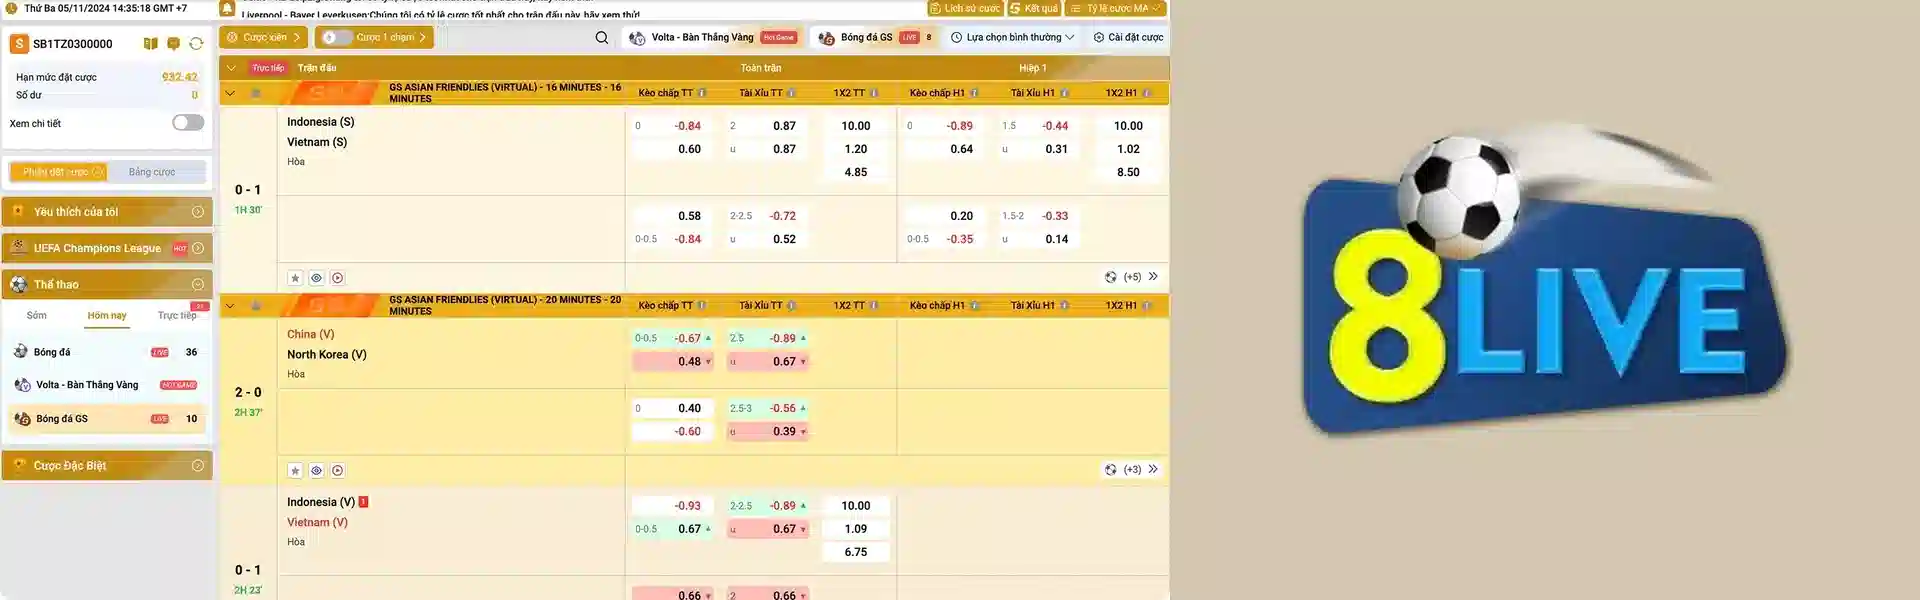Play live stream for China vs North Korea
The image size is (1920, 600).
click(x=338, y=470)
